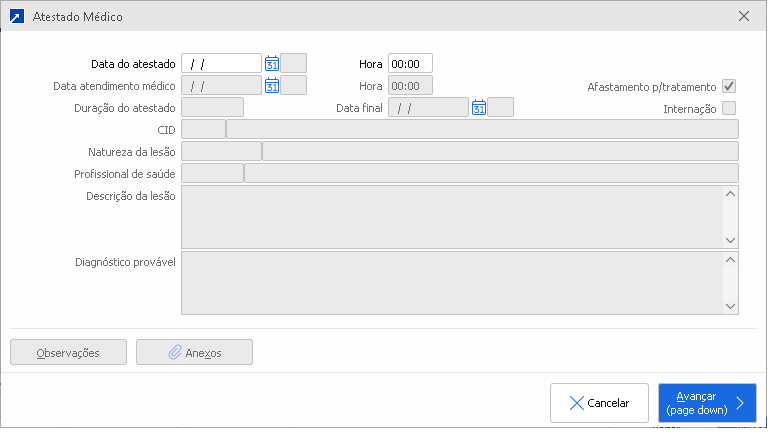The width and height of the screenshot is (781, 435).
Task: Open calendar picker for Data do atestado
Action: point(272,64)
